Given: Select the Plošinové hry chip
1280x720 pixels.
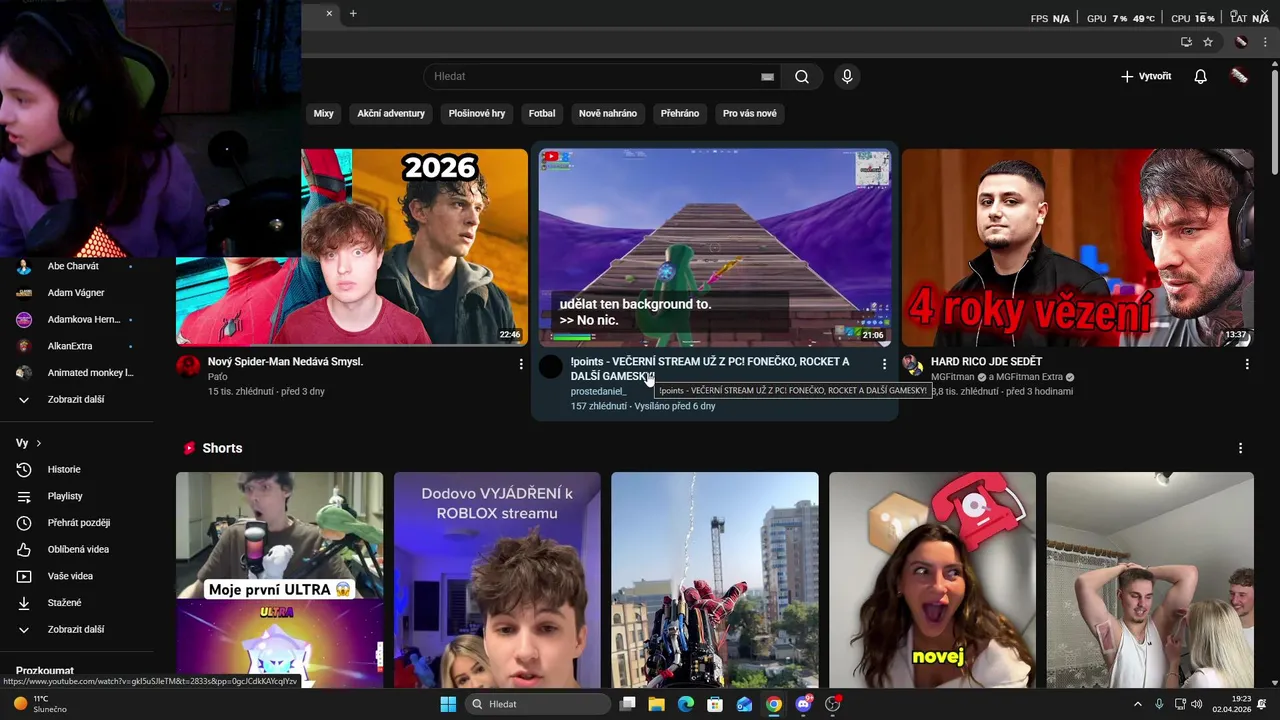Looking at the screenshot, I should point(477,113).
